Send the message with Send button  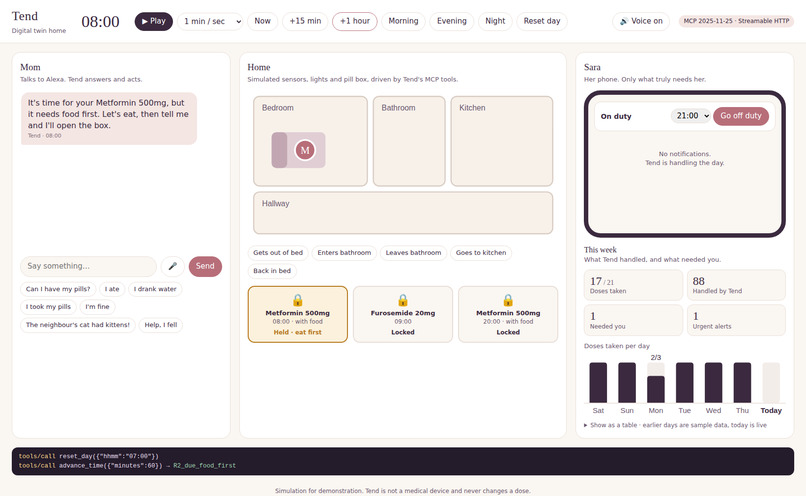click(x=205, y=266)
